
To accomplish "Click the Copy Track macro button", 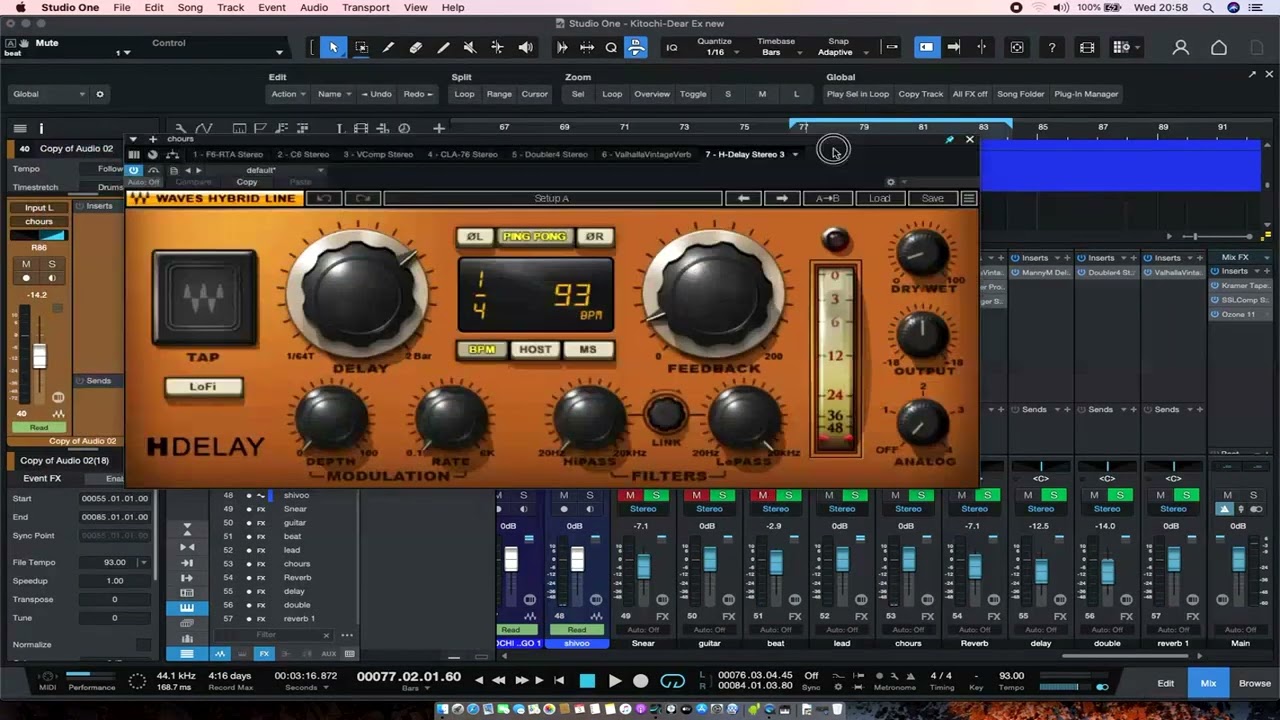I will tap(920, 94).
